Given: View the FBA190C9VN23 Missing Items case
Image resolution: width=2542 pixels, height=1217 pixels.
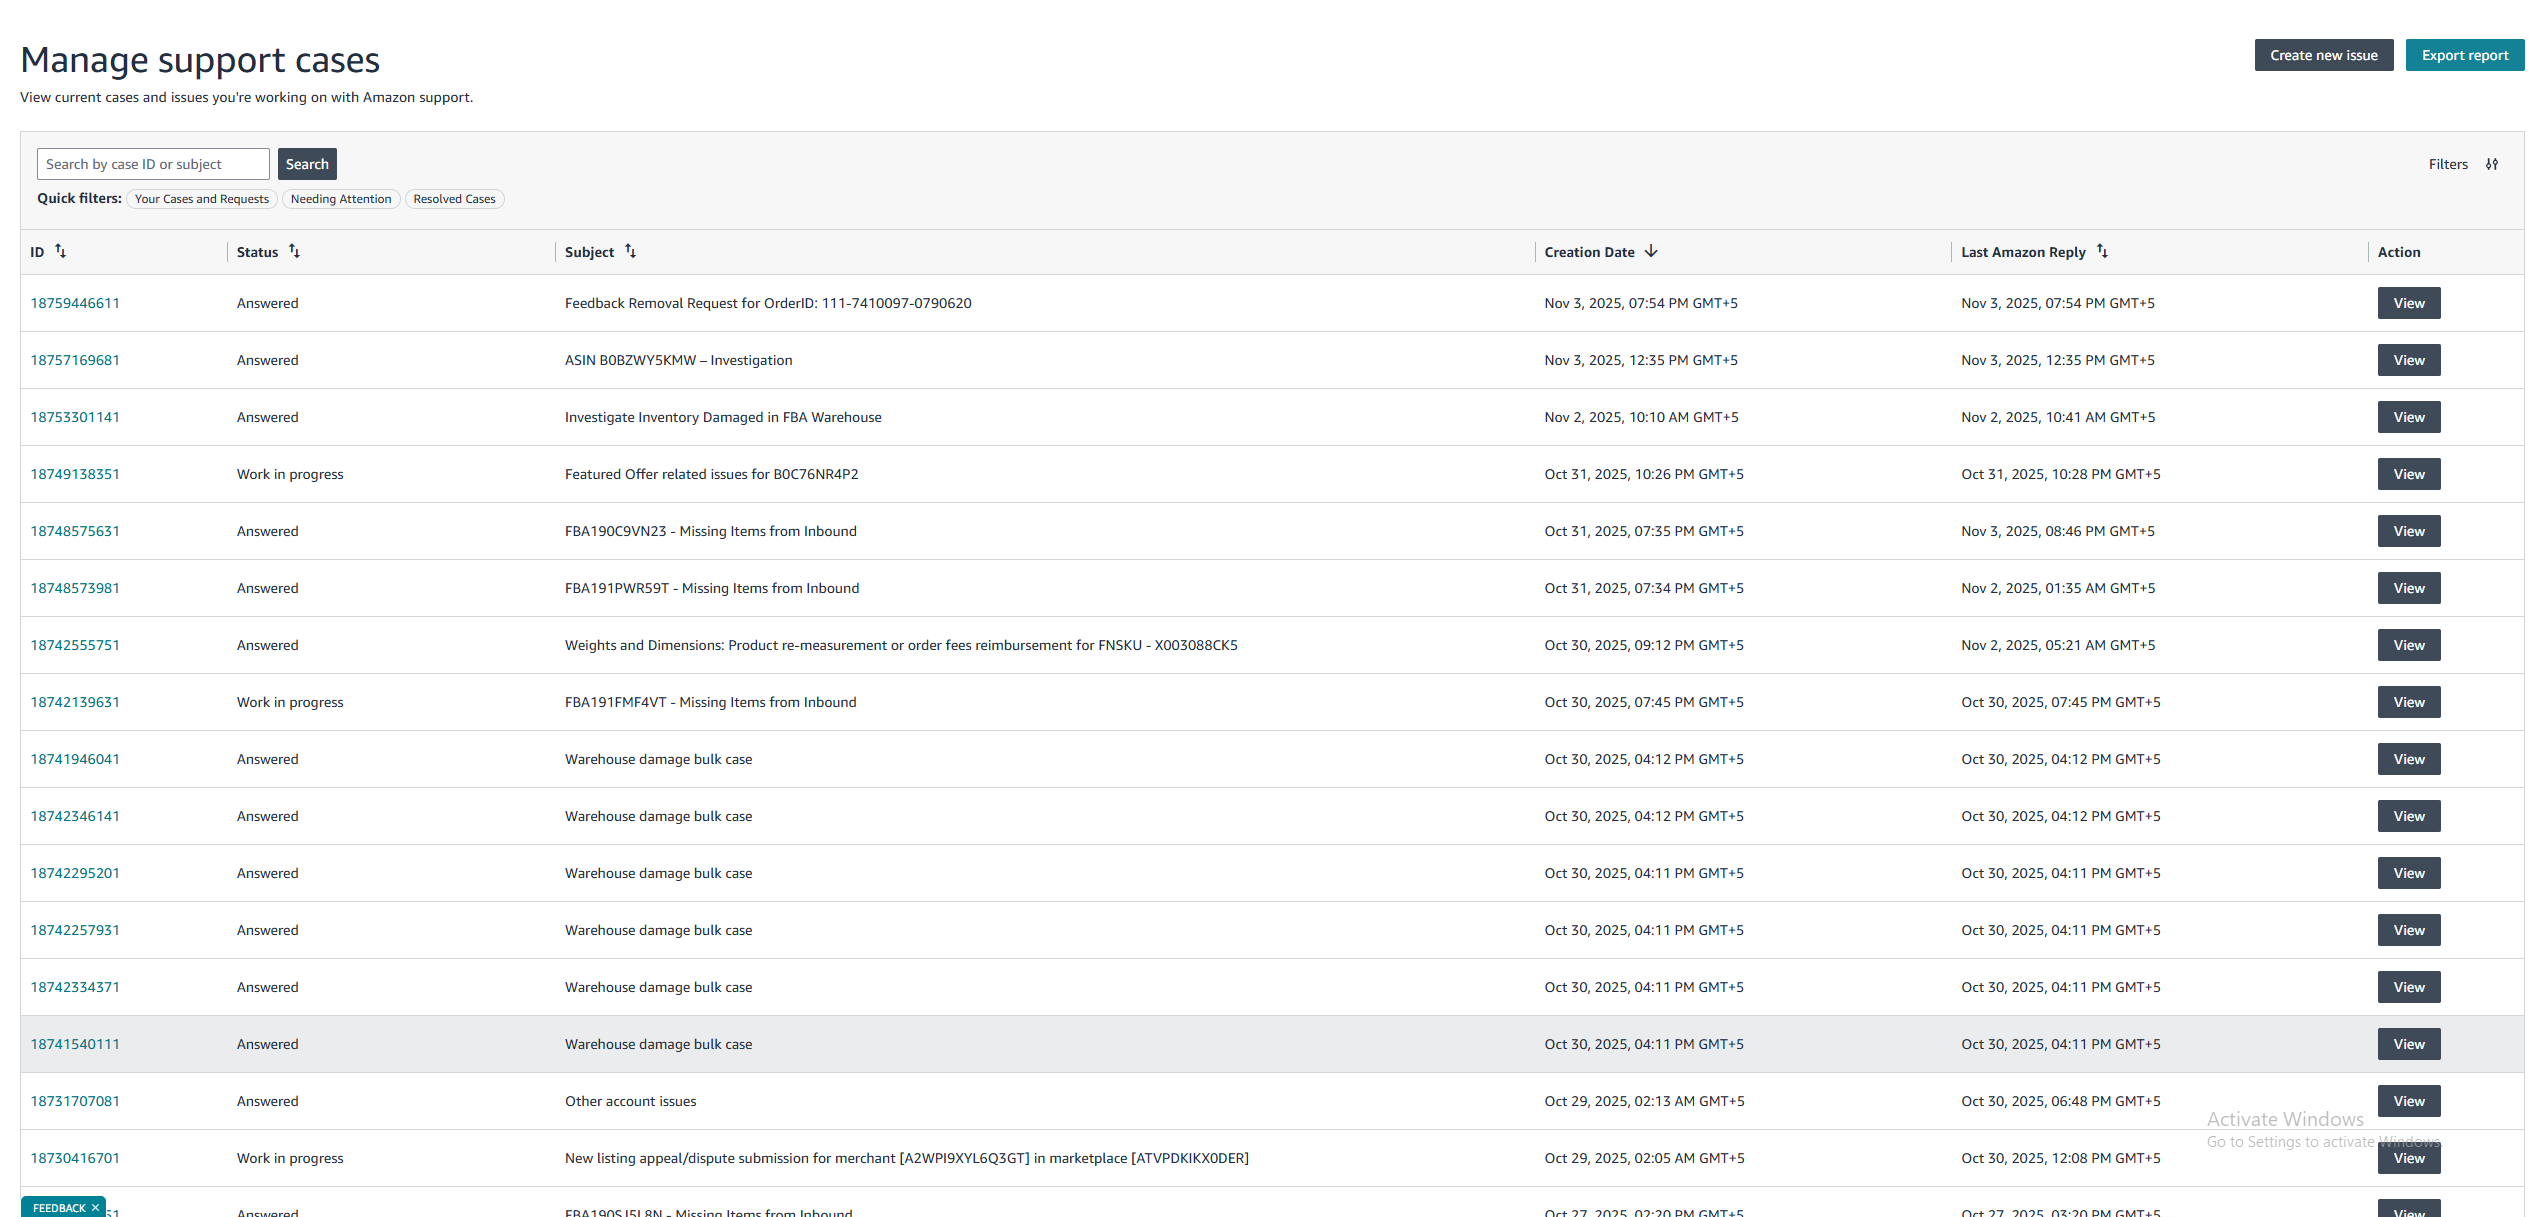Looking at the screenshot, I should [x=2409, y=531].
